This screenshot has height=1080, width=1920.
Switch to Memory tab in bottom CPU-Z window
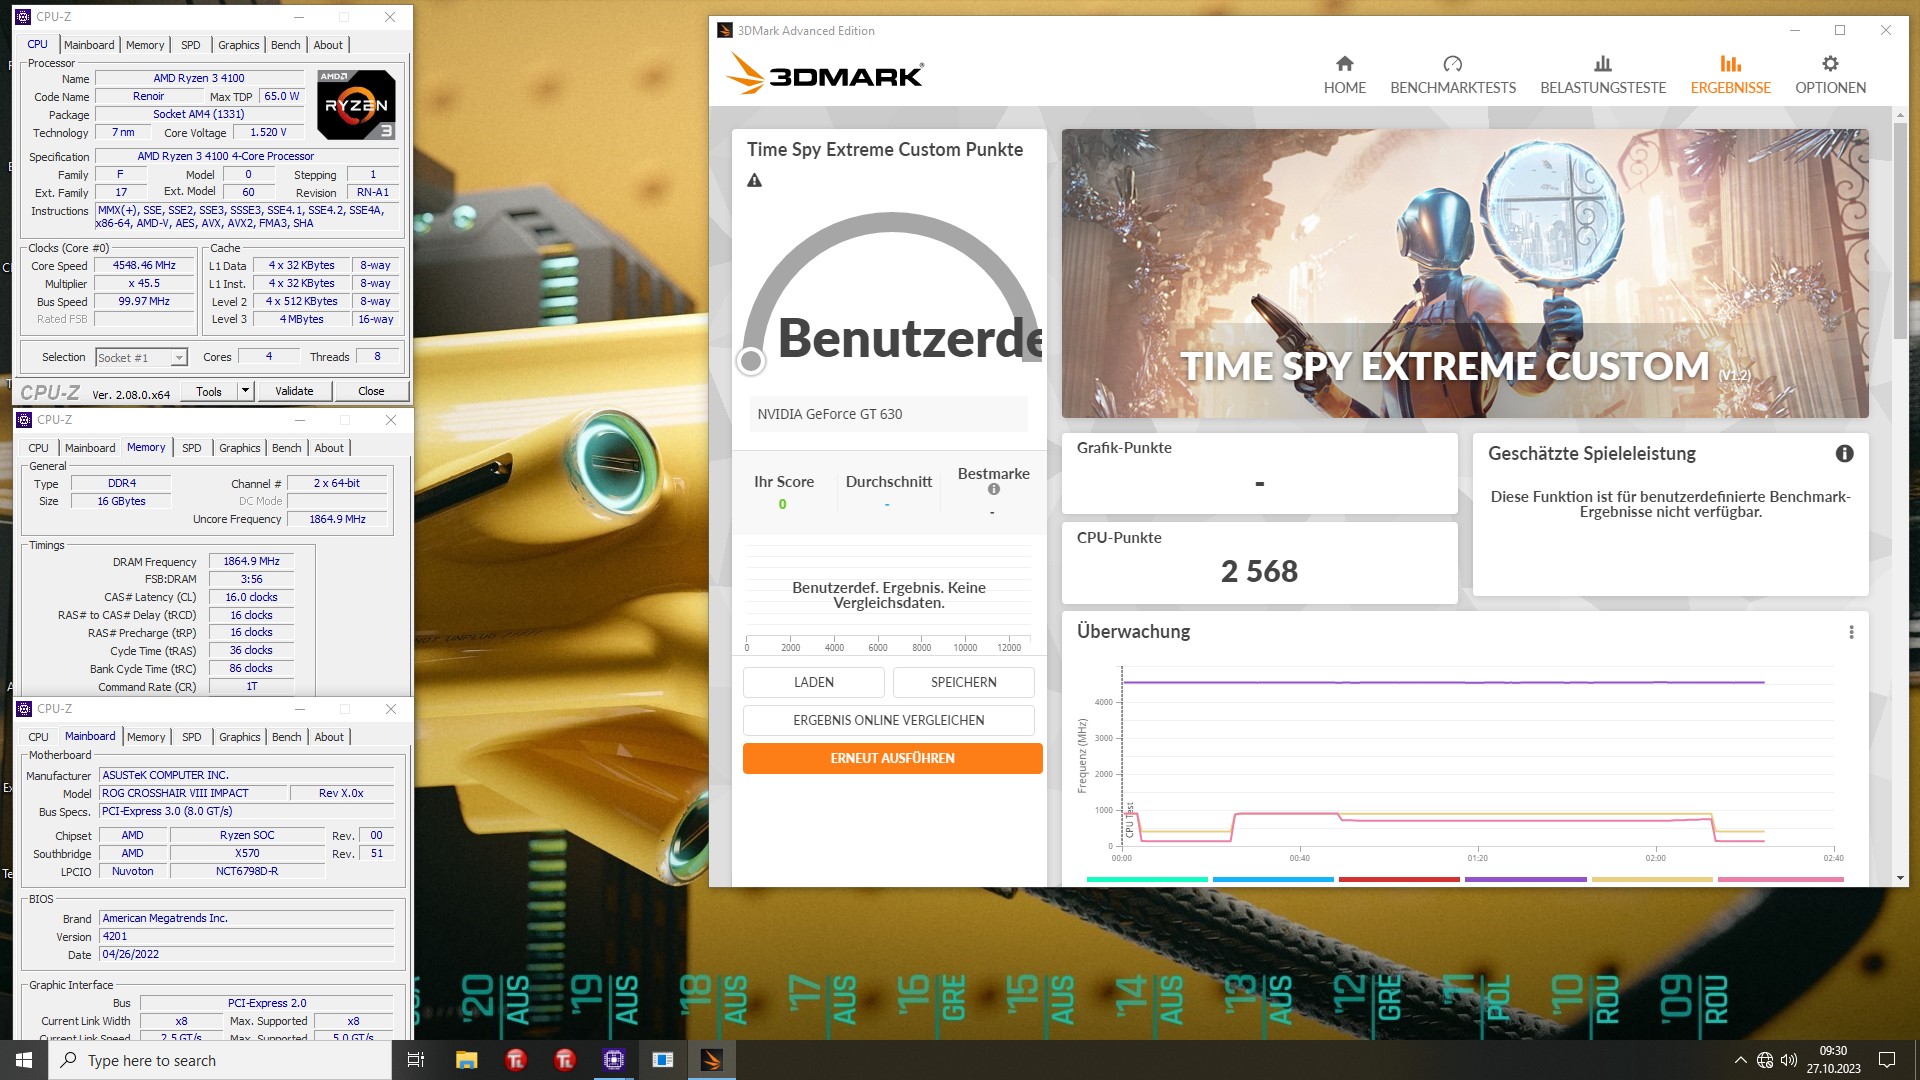click(146, 737)
